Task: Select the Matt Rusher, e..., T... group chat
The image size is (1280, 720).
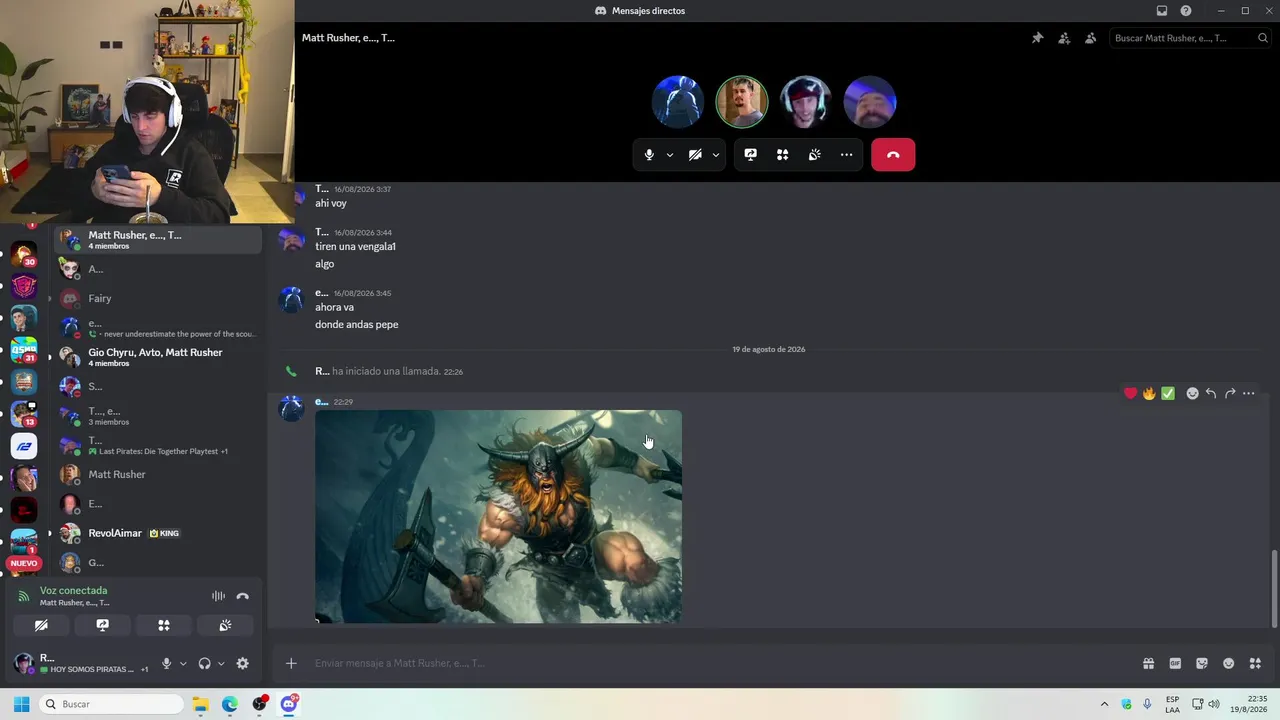Action: 158,240
